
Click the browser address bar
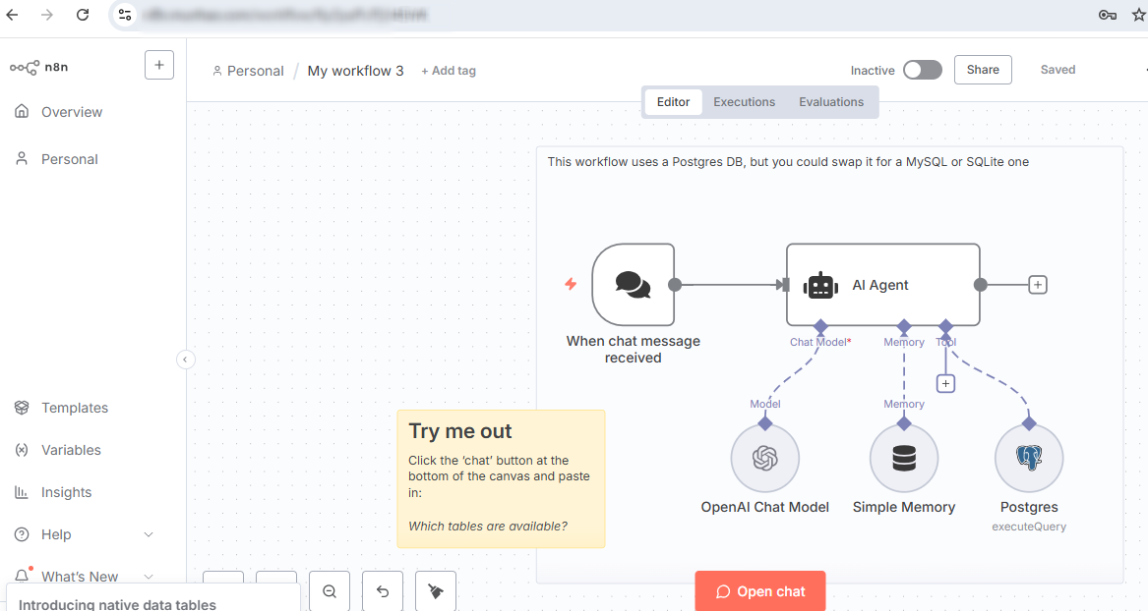(x=600, y=15)
